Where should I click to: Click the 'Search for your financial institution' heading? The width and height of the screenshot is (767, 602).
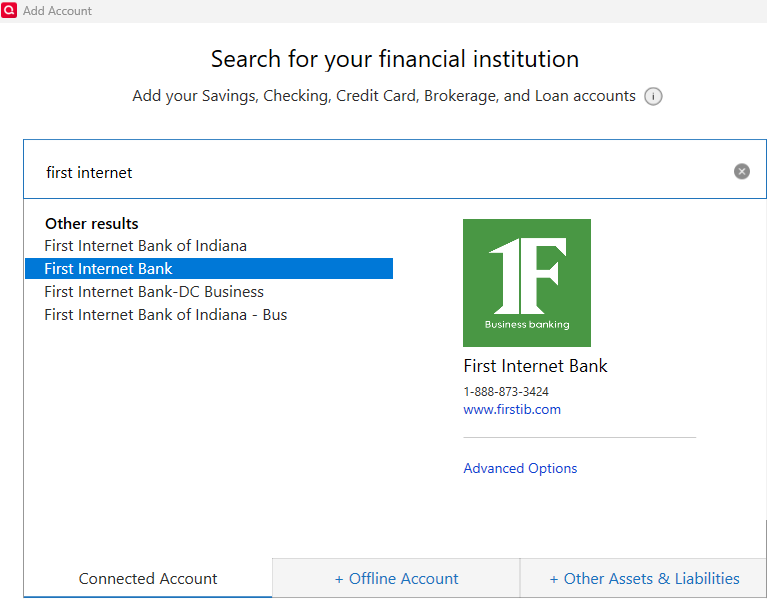[x=395, y=59]
